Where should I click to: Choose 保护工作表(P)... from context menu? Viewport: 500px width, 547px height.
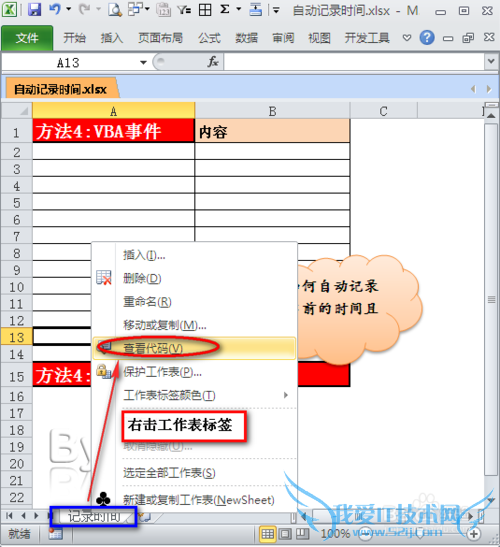(x=194, y=372)
